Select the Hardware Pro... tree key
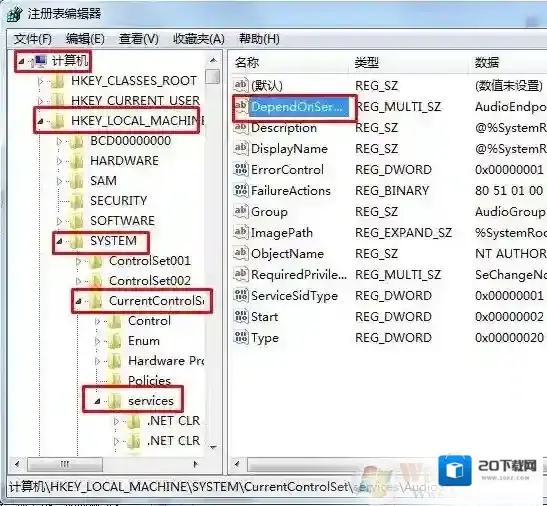The image size is (547, 506). click(166, 361)
